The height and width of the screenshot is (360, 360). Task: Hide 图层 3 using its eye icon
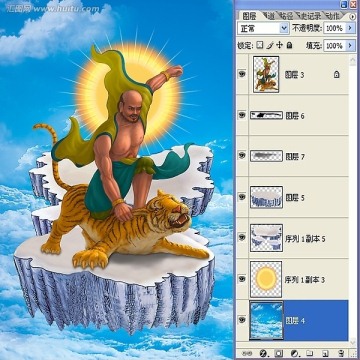pos(242,74)
